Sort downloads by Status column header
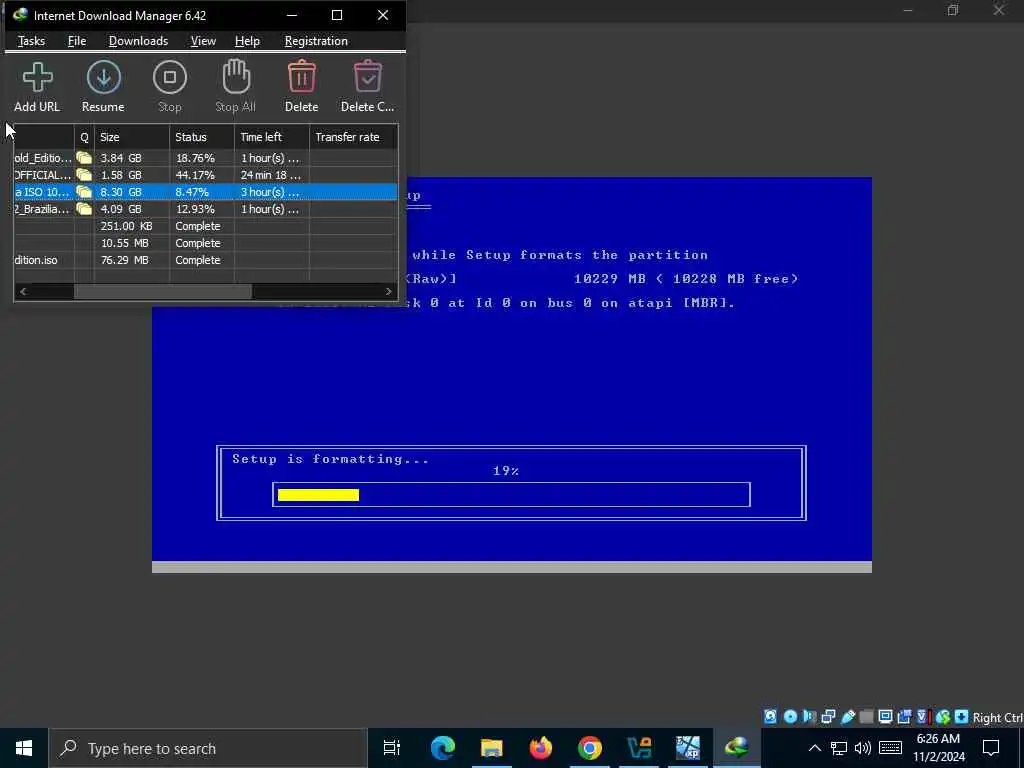The width and height of the screenshot is (1024, 768). pyautogui.click(x=202, y=136)
